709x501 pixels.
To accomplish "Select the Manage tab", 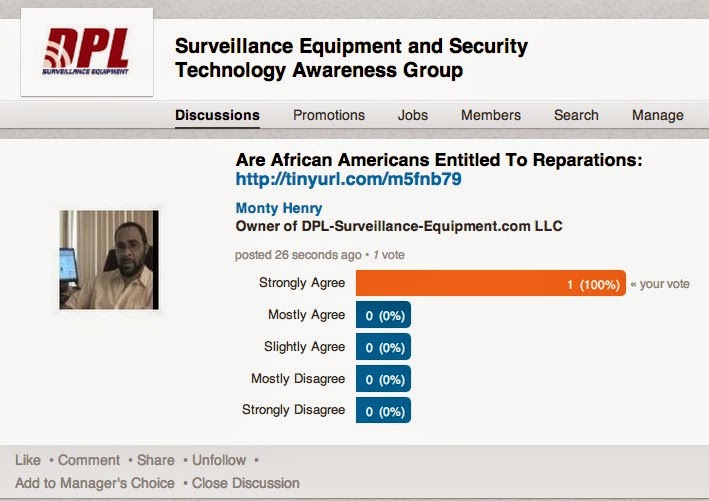I will (657, 115).
